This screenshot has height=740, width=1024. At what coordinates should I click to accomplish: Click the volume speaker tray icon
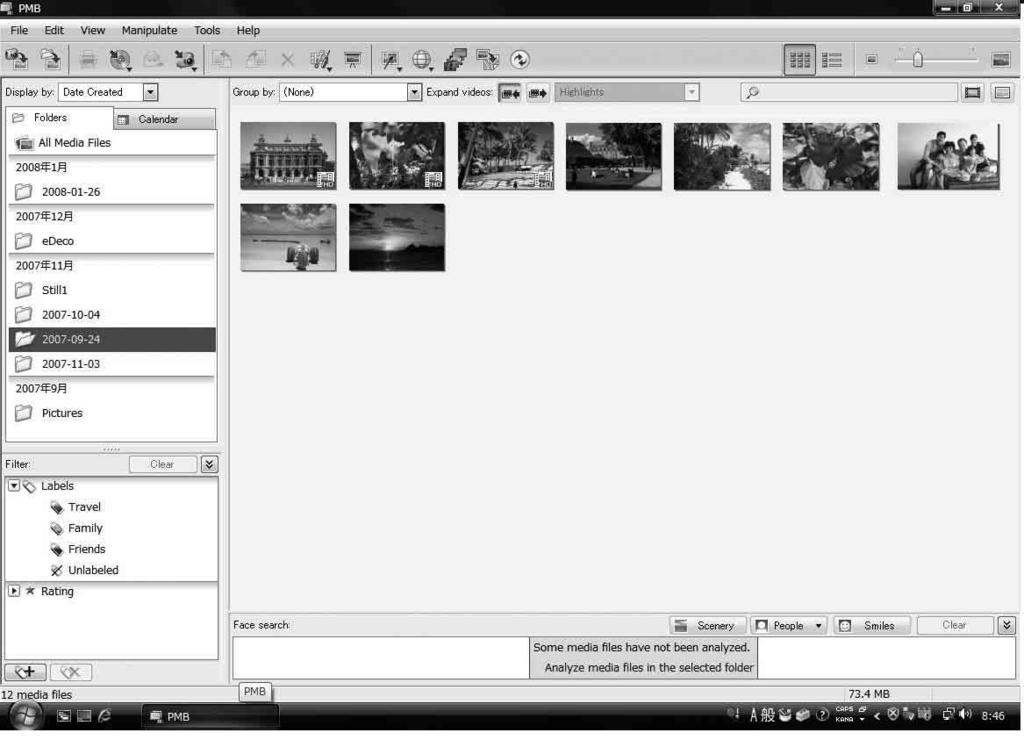point(966,715)
